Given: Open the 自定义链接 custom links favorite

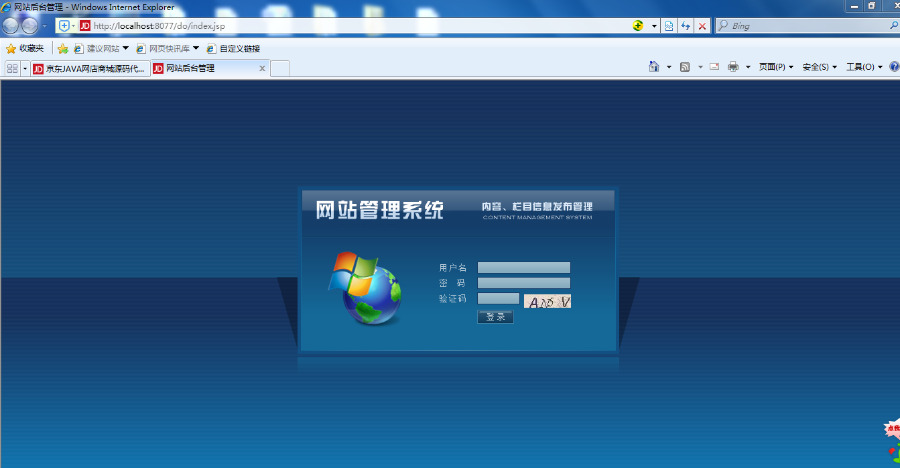Looking at the screenshot, I should pyautogui.click(x=234, y=49).
